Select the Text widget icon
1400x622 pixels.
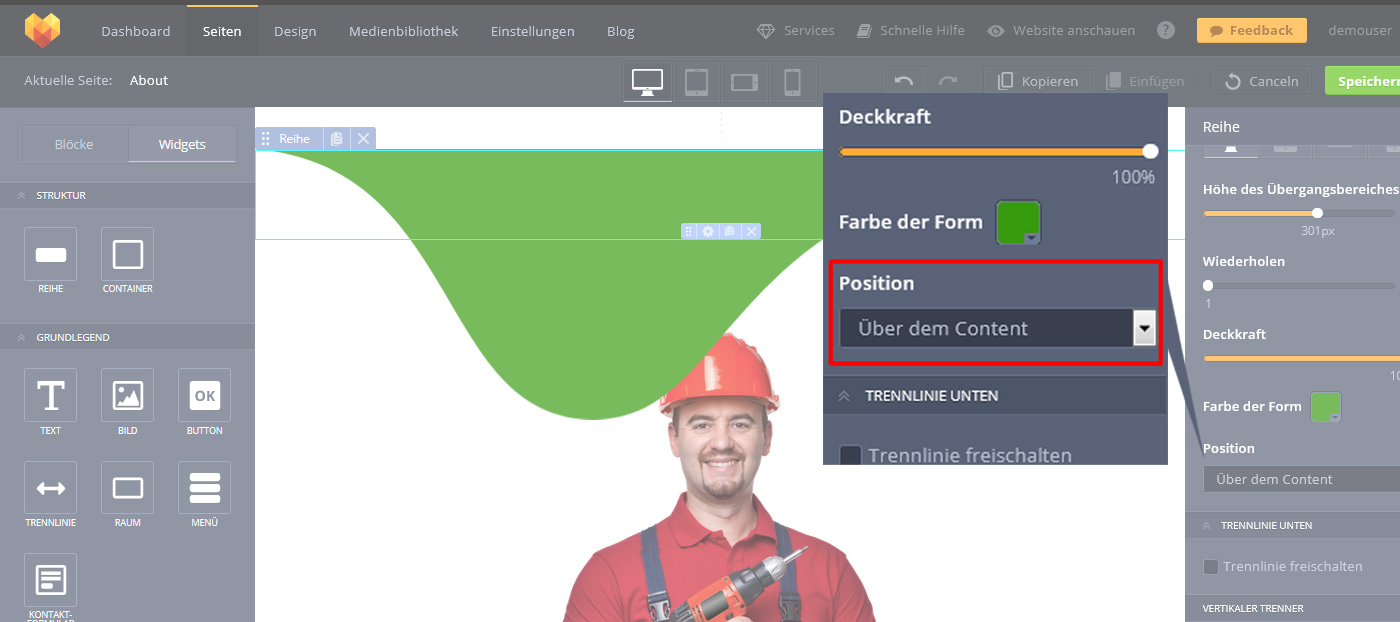(50, 395)
